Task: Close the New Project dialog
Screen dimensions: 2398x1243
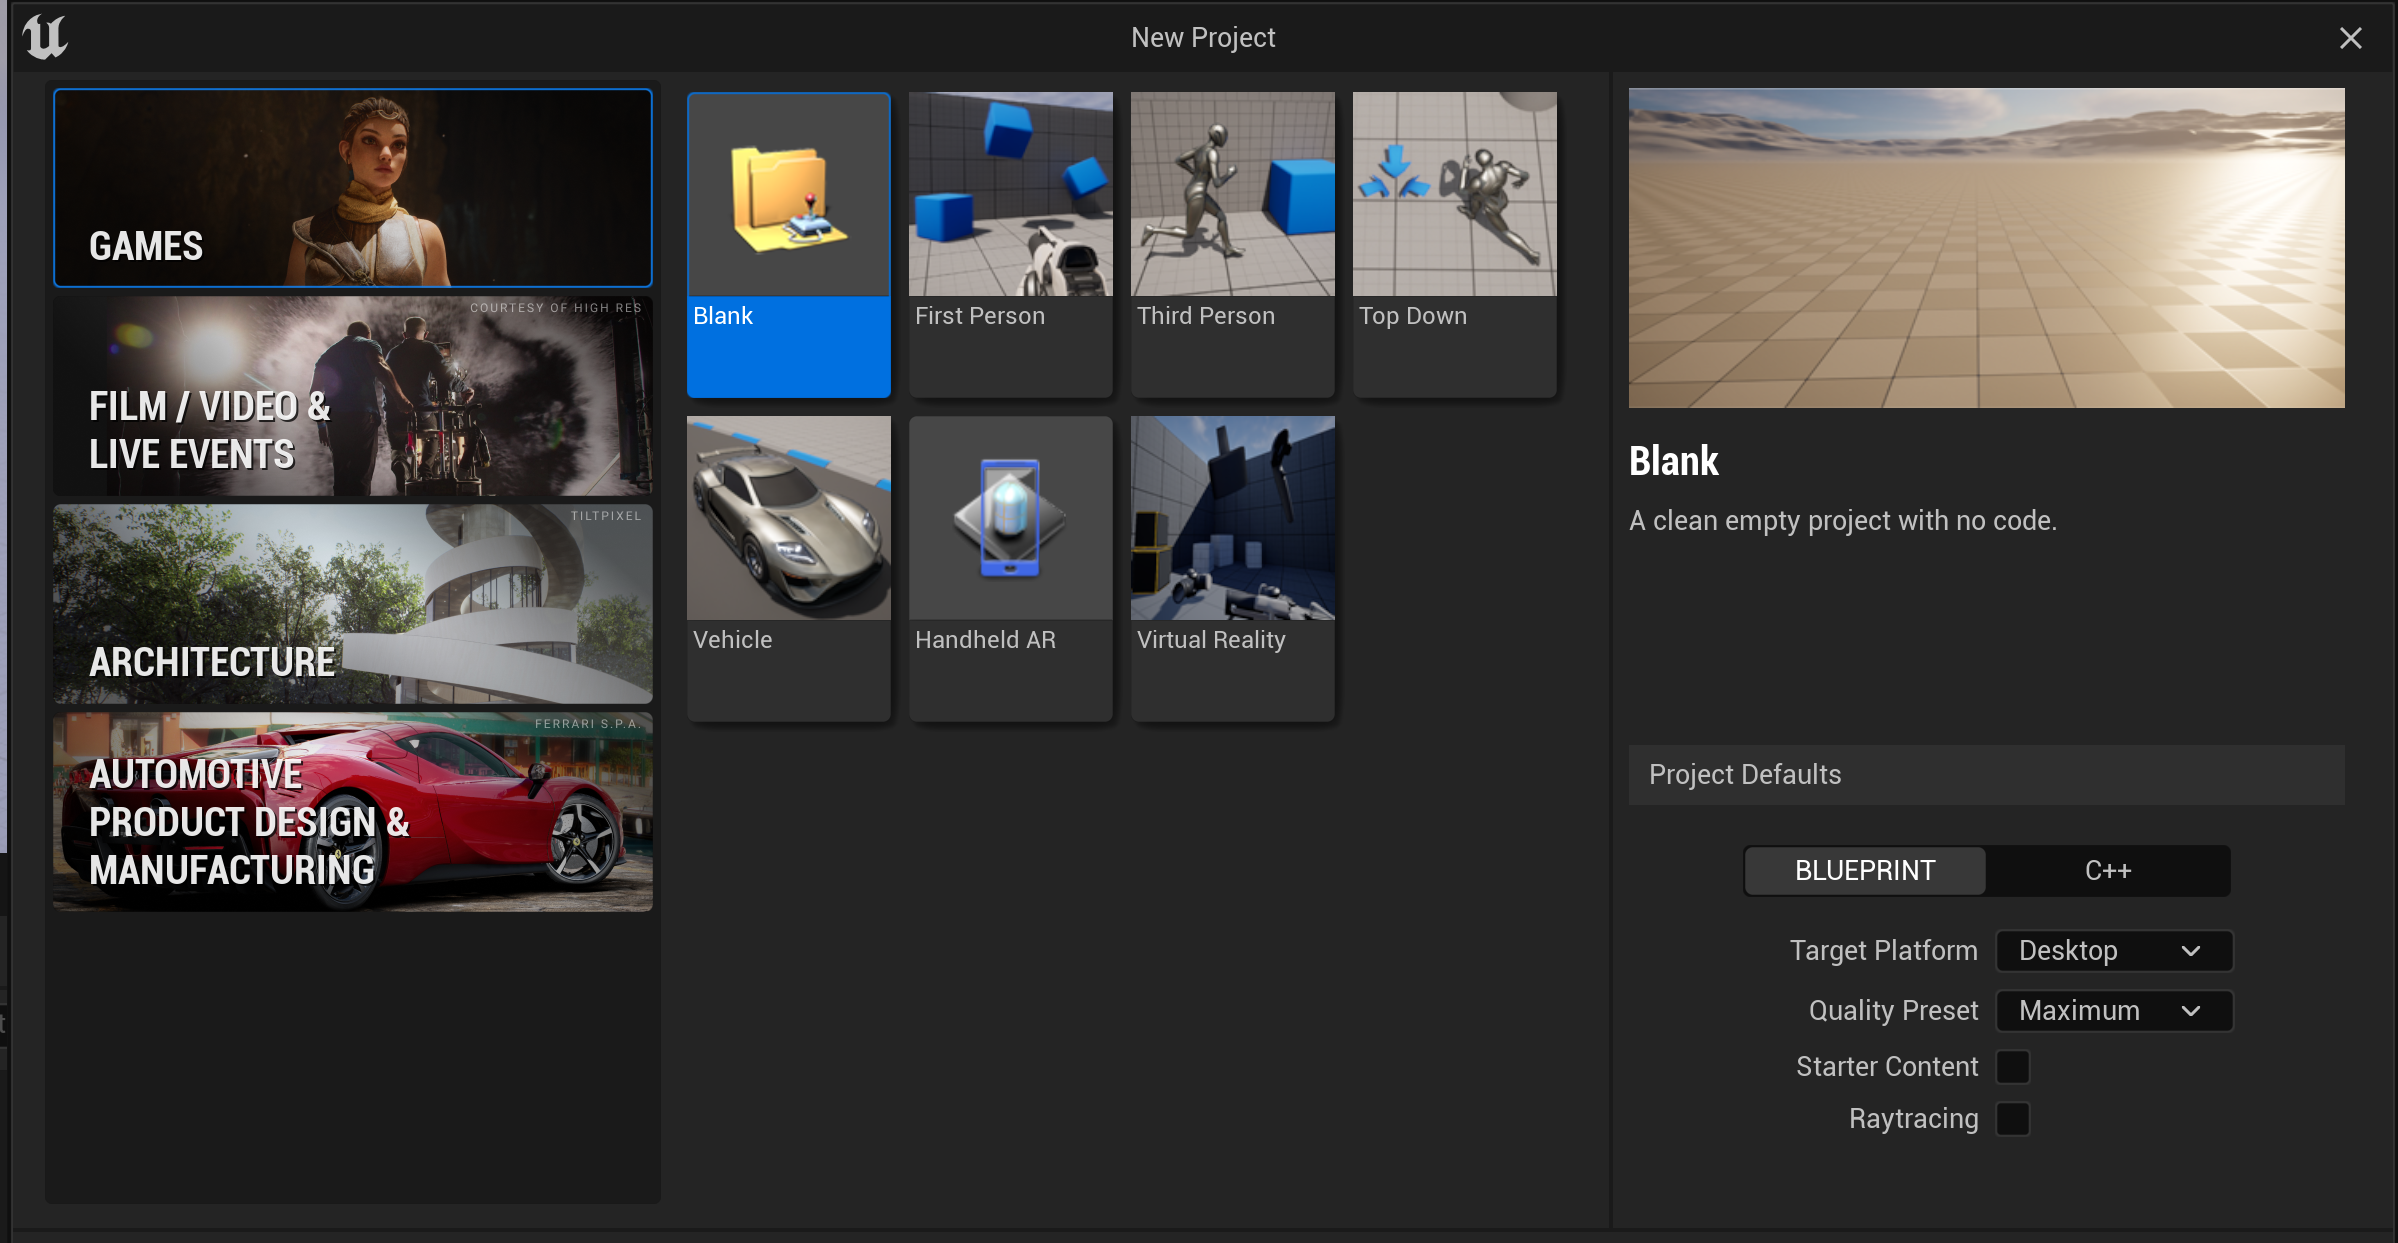Action: [2351, 38]
